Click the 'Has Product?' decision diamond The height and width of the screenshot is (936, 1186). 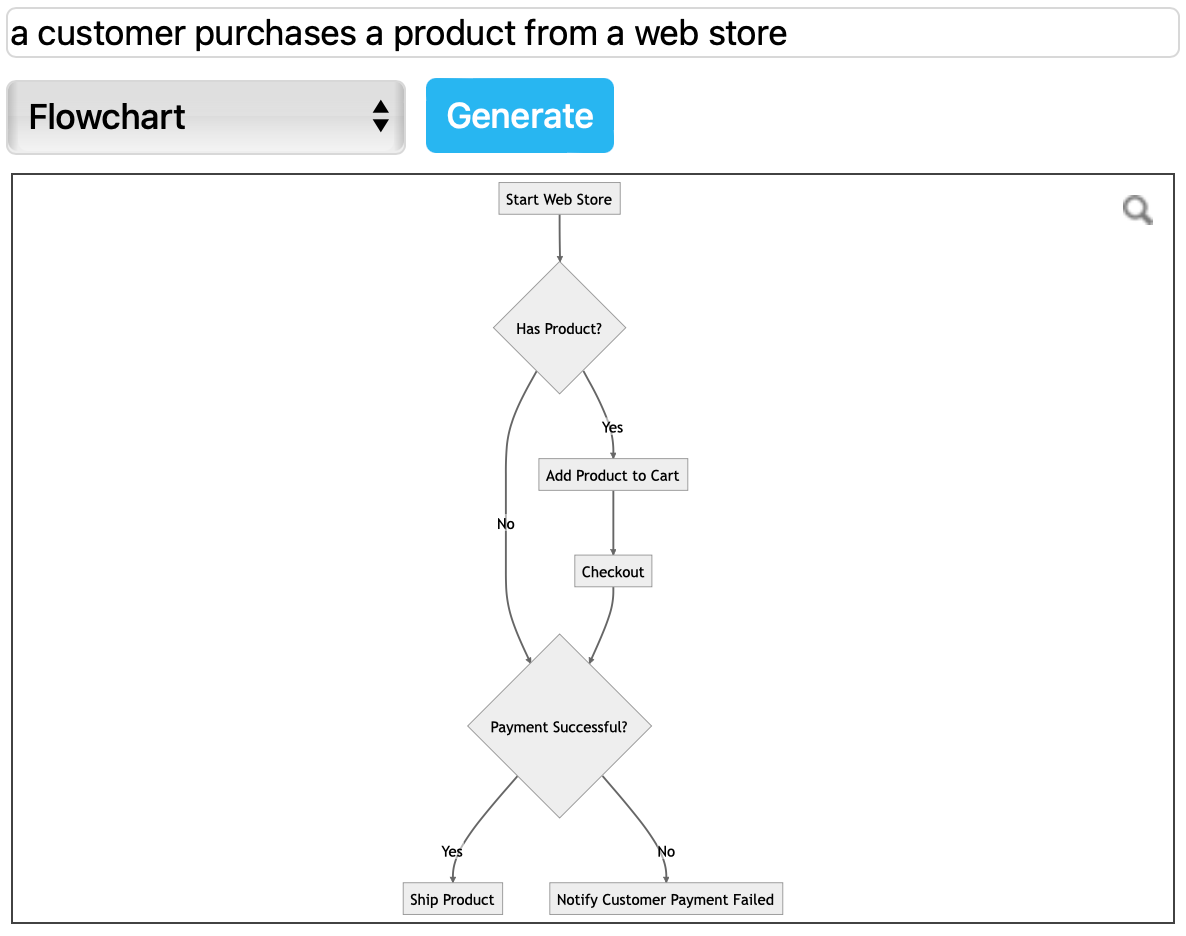tap(559, 327)
